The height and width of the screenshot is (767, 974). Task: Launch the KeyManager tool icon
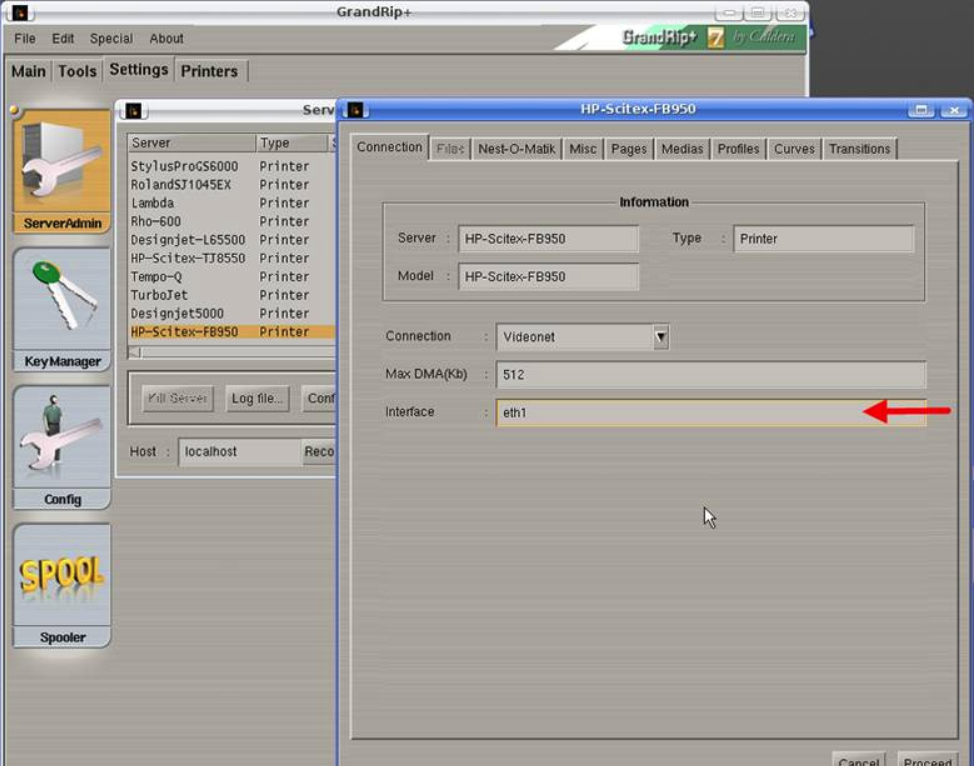click(62, 299)
